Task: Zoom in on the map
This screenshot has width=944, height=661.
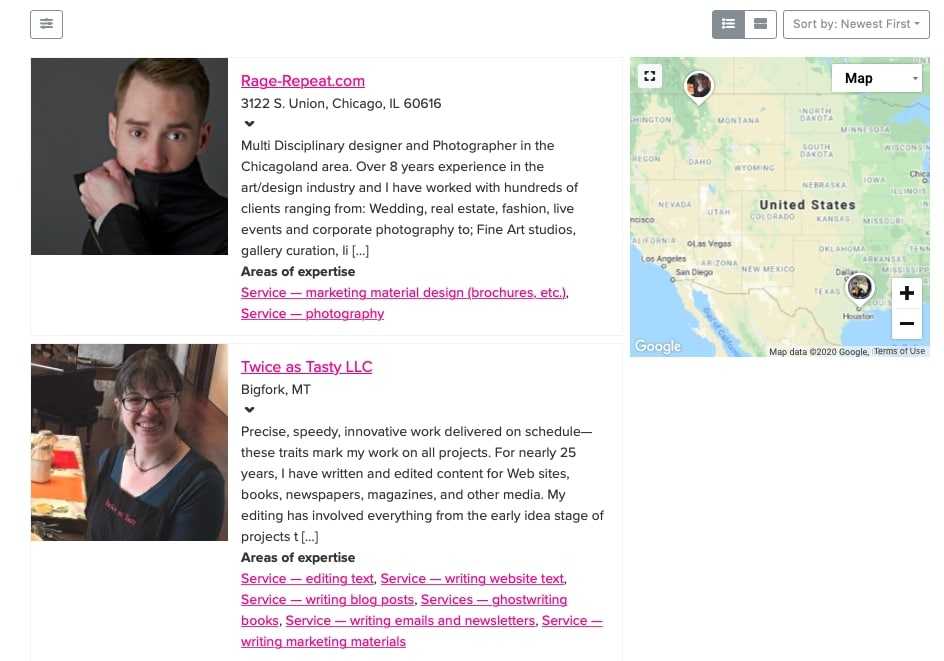Action: point(907,293)
